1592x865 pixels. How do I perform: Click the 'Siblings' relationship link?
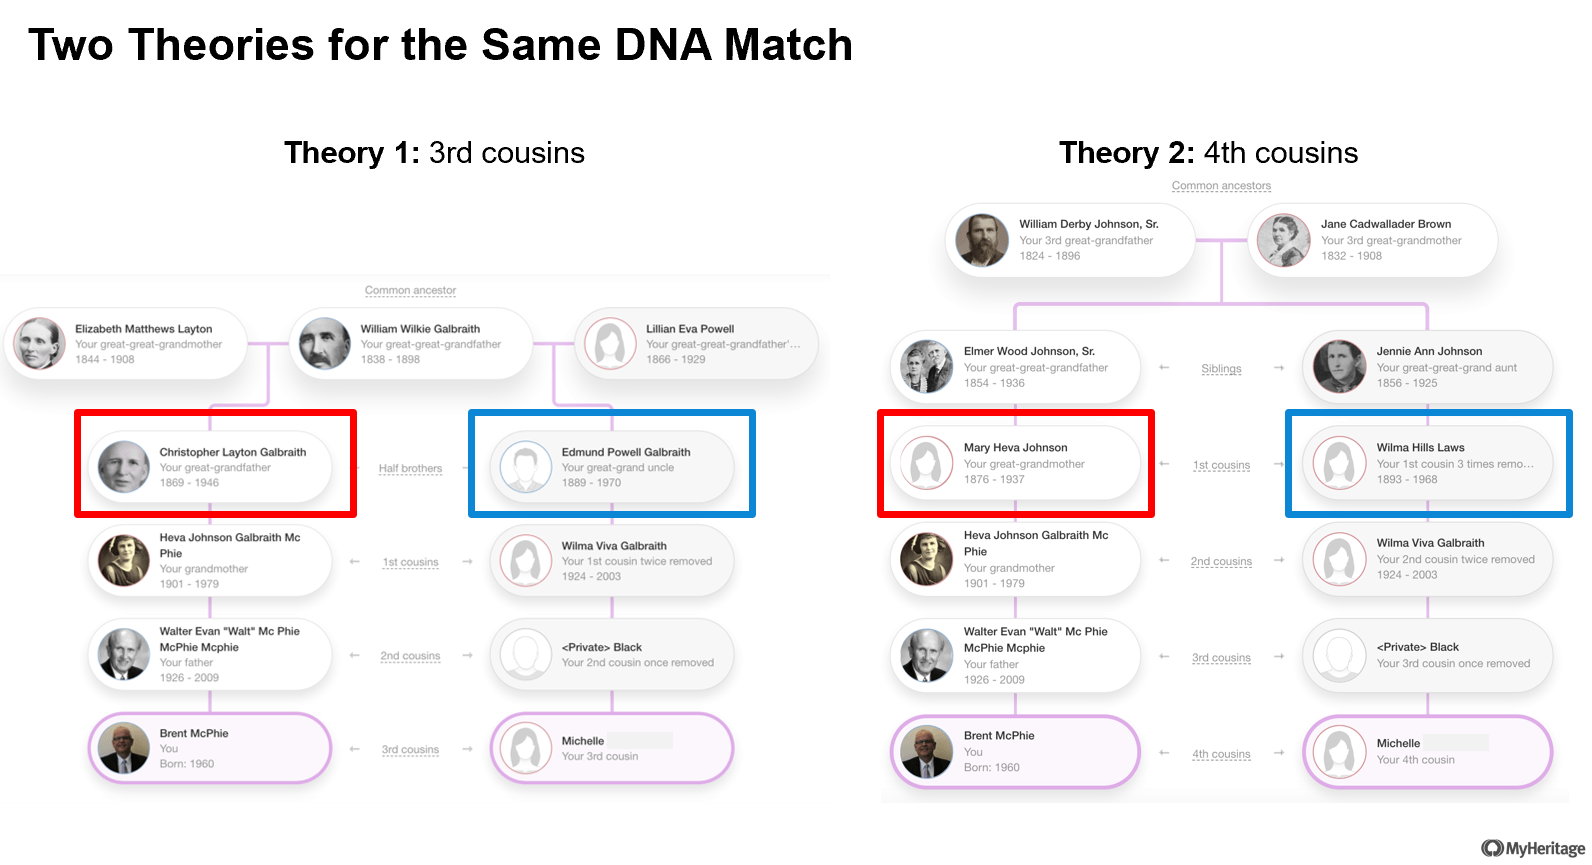click(1221, 369)
